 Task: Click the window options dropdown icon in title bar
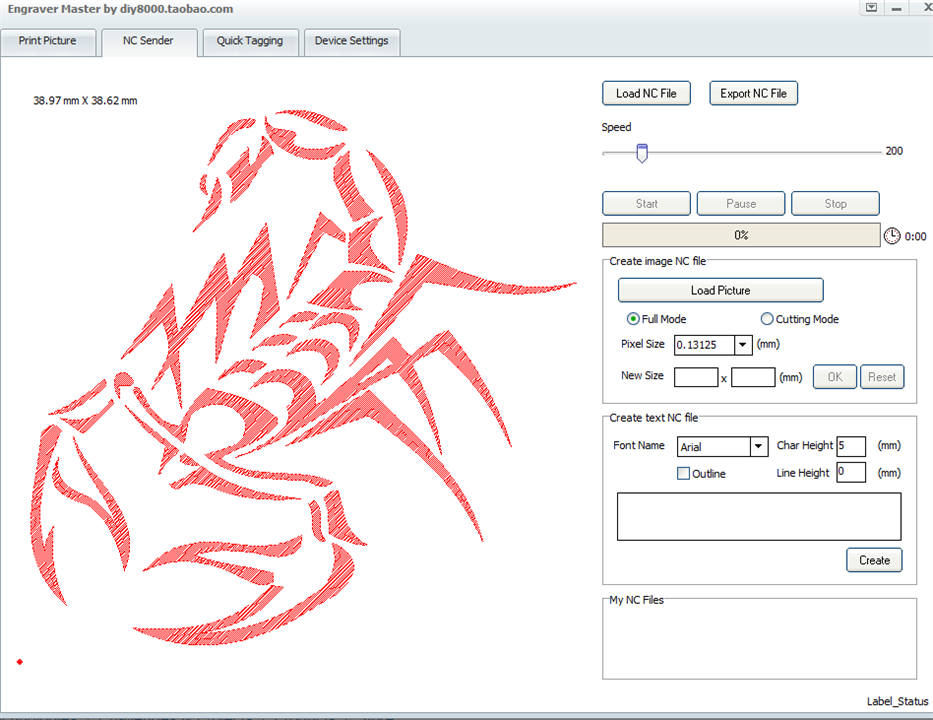point(871,7)
